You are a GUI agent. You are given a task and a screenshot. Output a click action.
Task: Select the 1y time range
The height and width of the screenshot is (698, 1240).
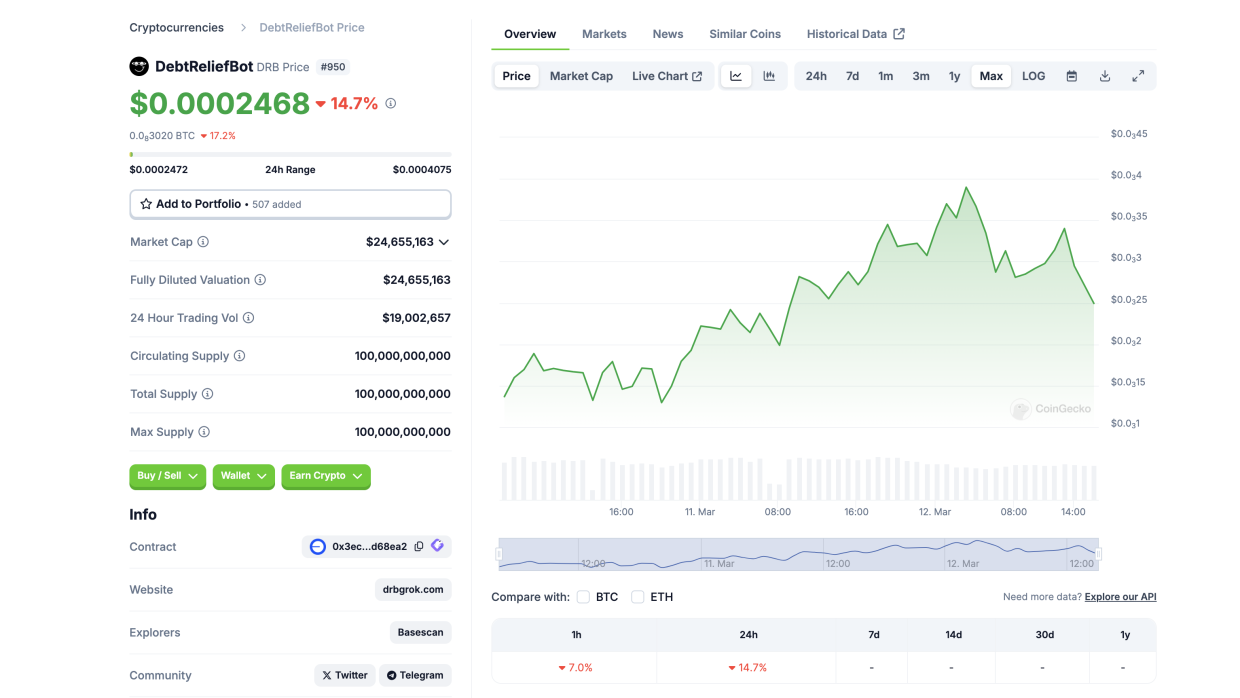(x=954, y=76)
